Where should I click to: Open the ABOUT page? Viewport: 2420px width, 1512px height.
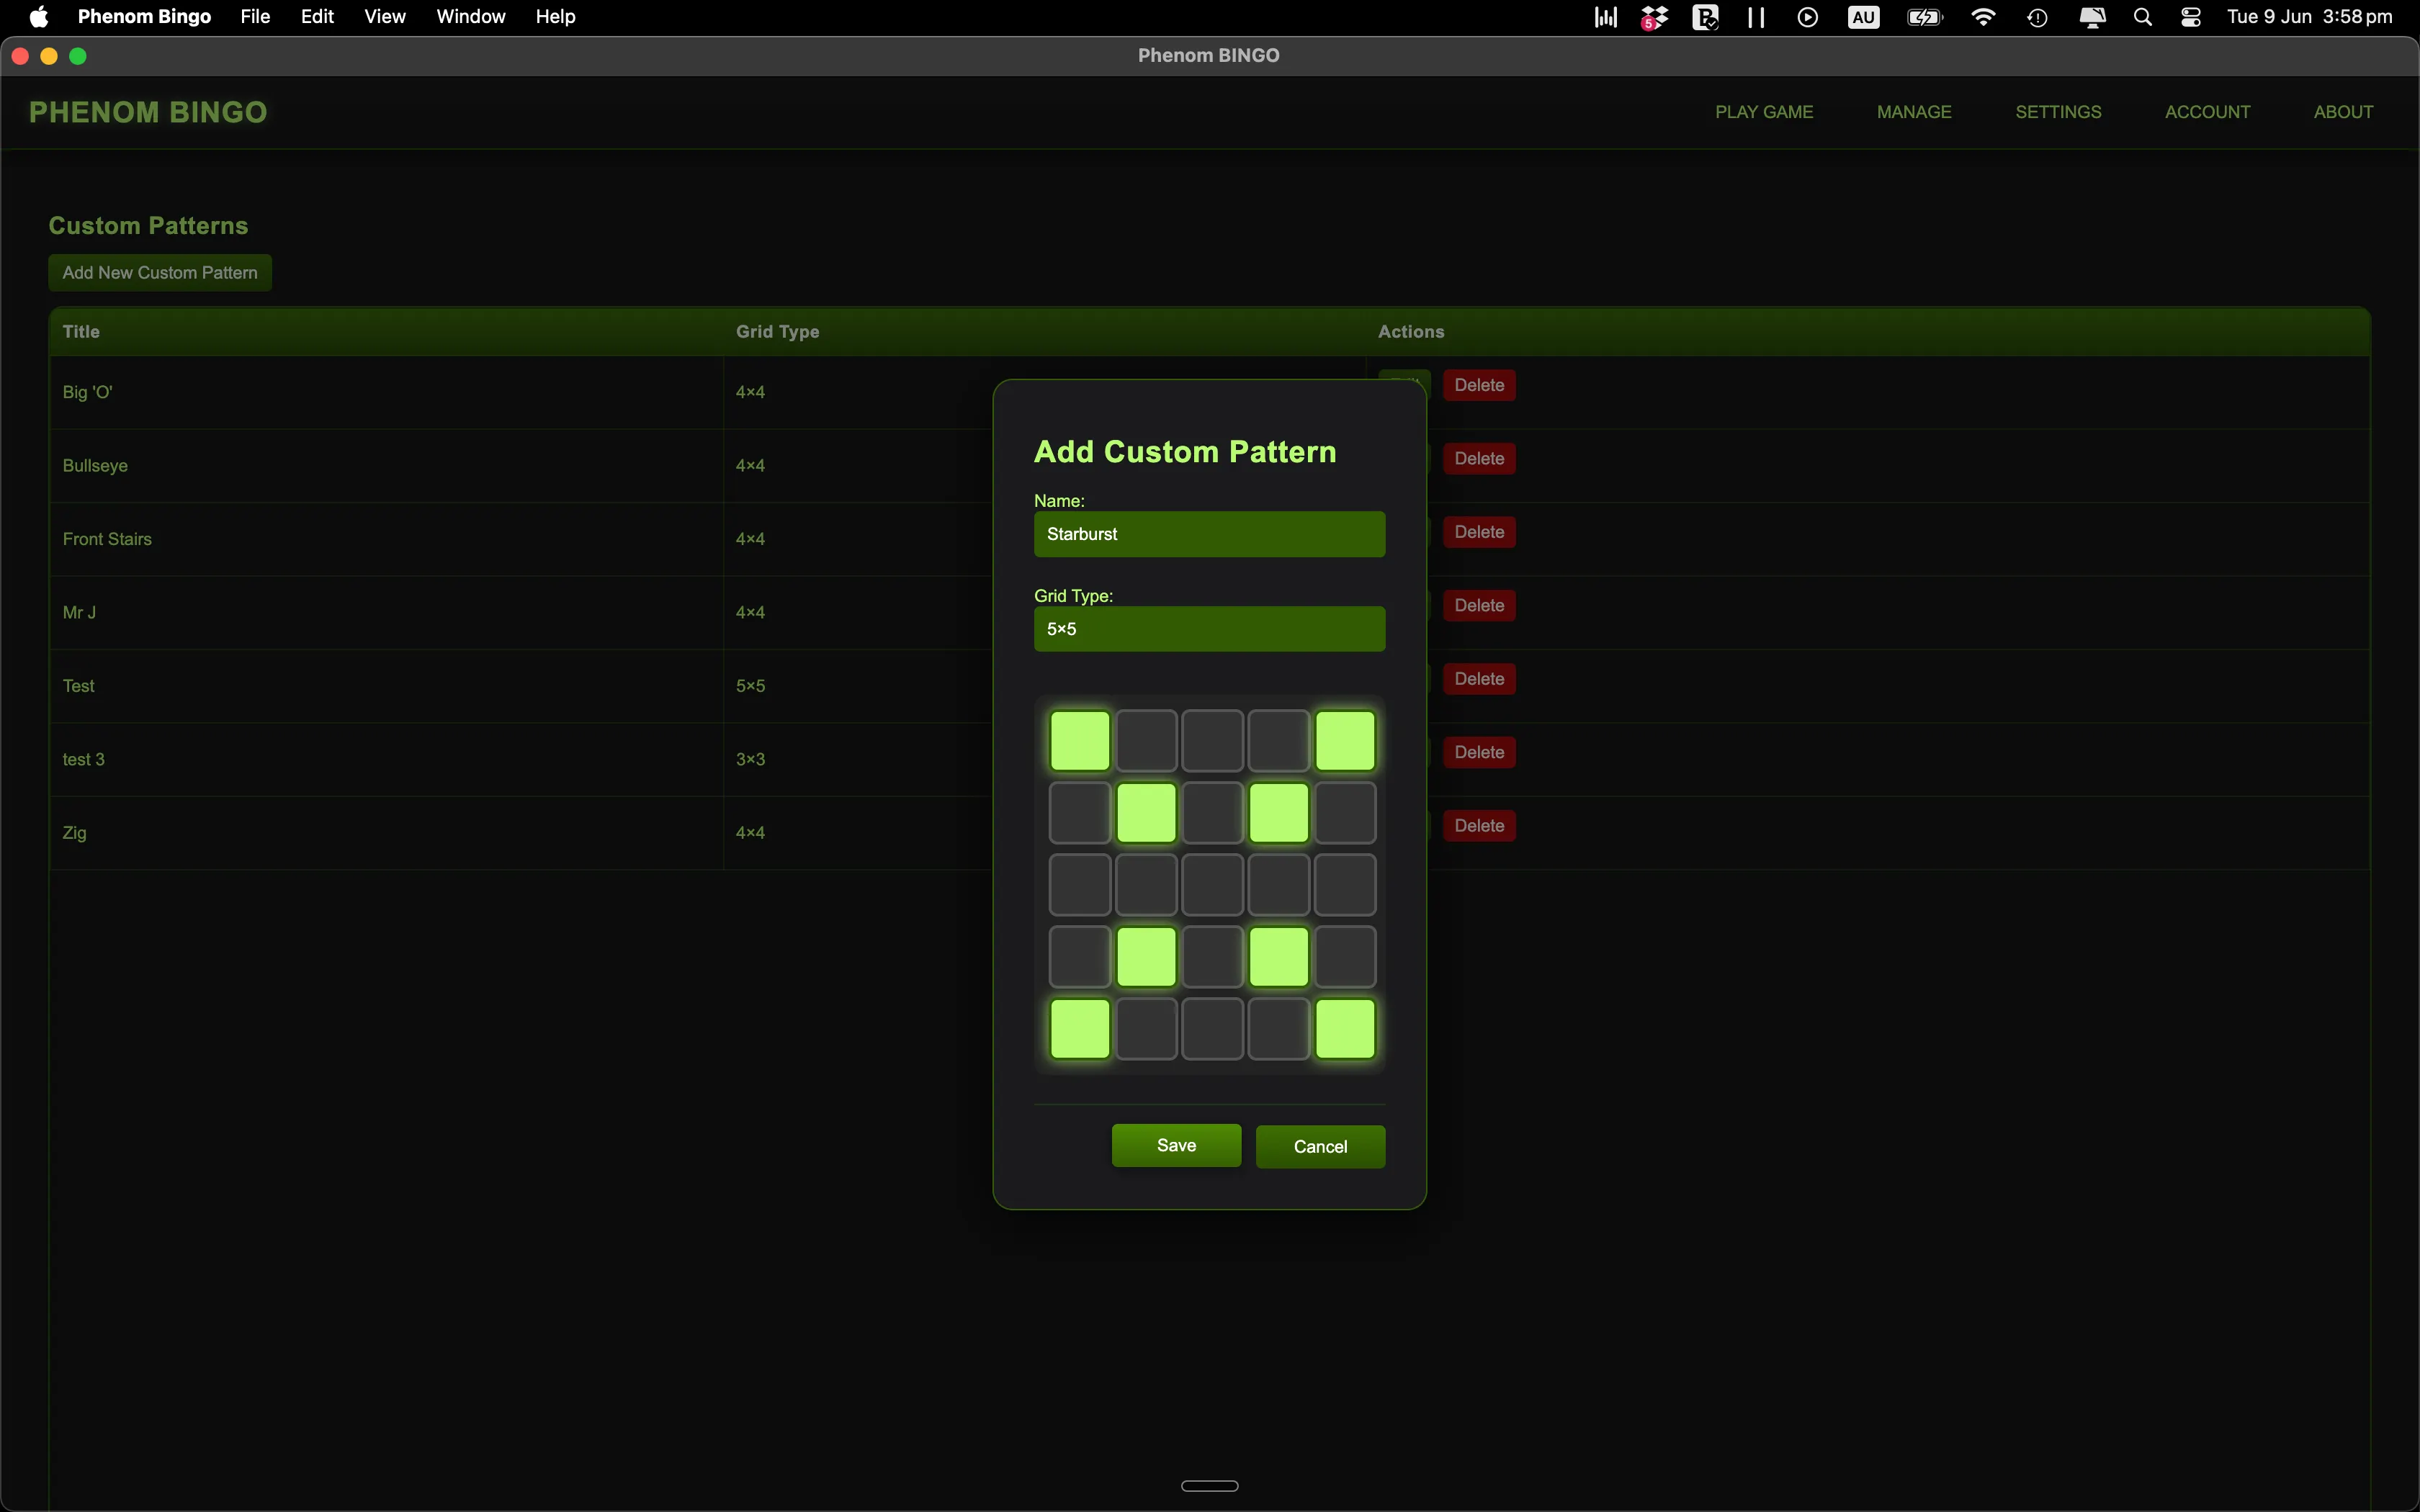[2343, 112]
